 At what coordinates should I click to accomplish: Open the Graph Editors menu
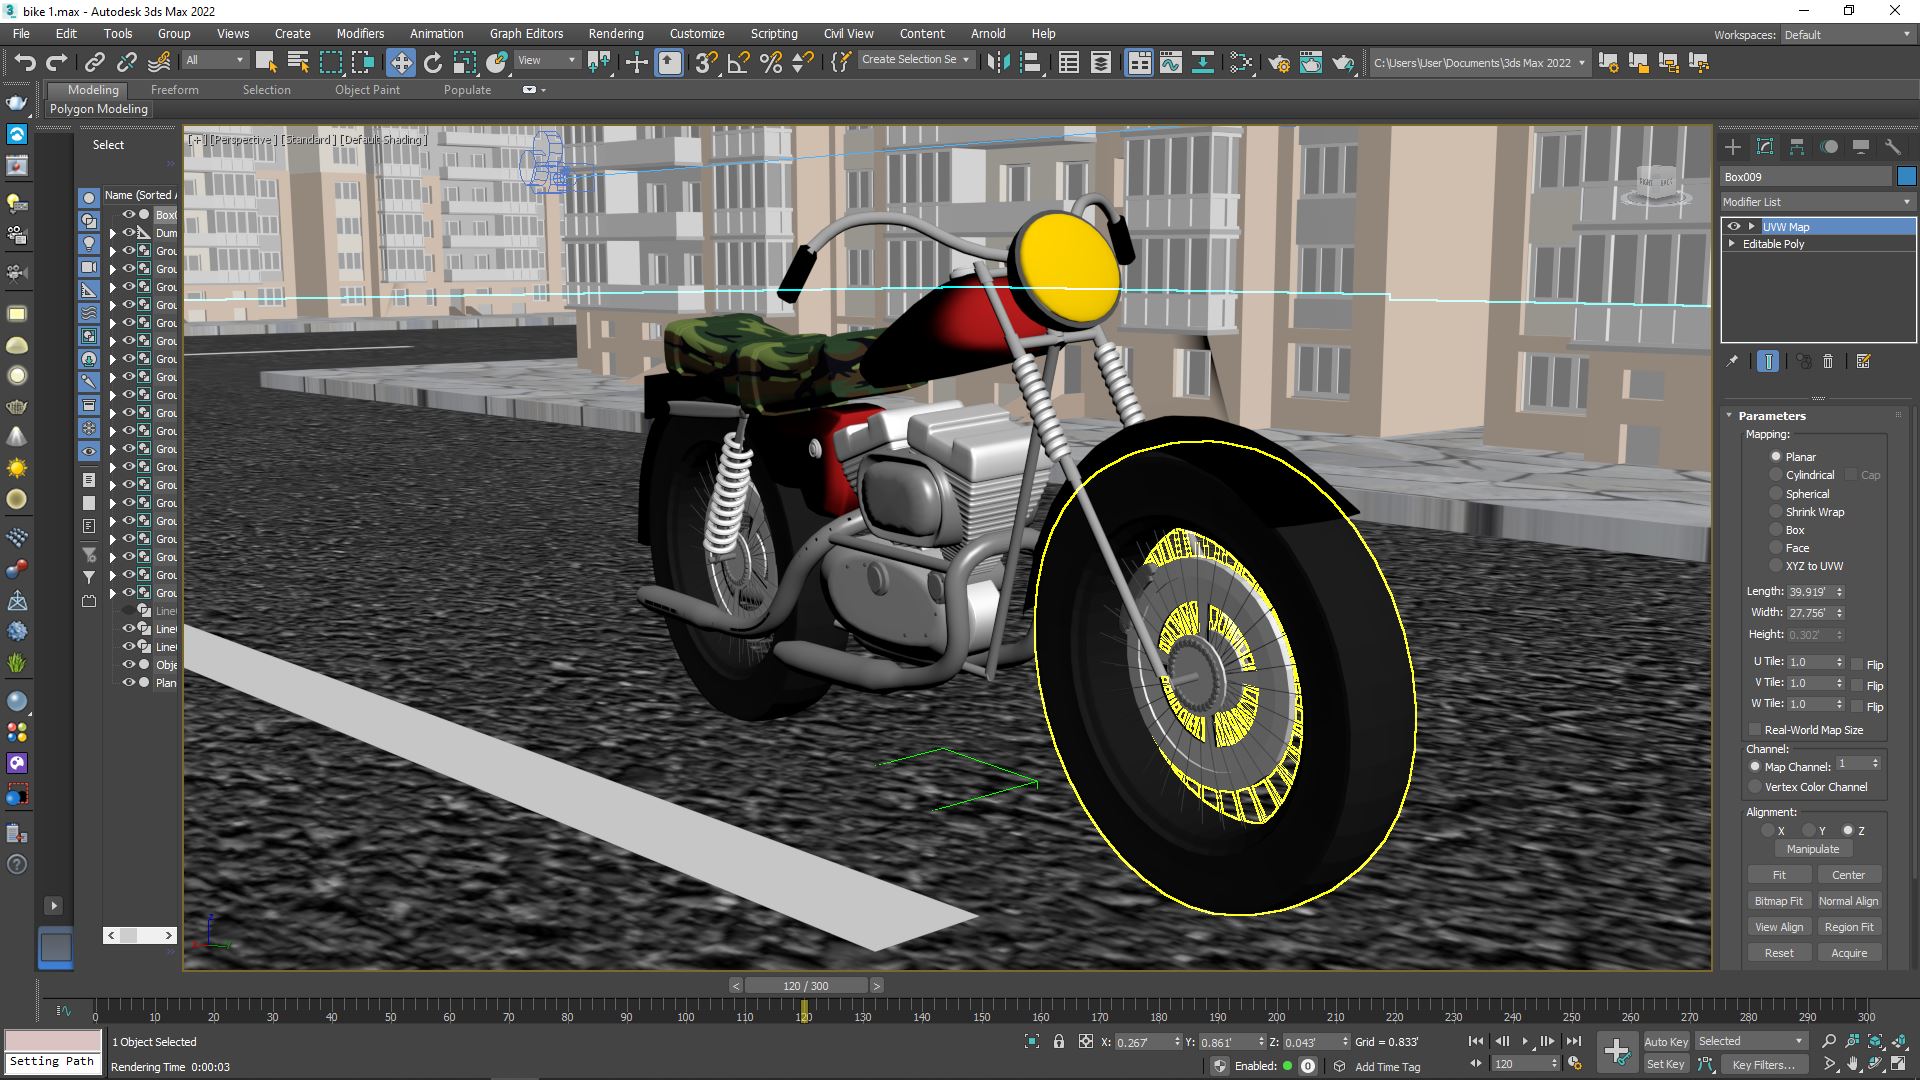[x=526, y=33]
